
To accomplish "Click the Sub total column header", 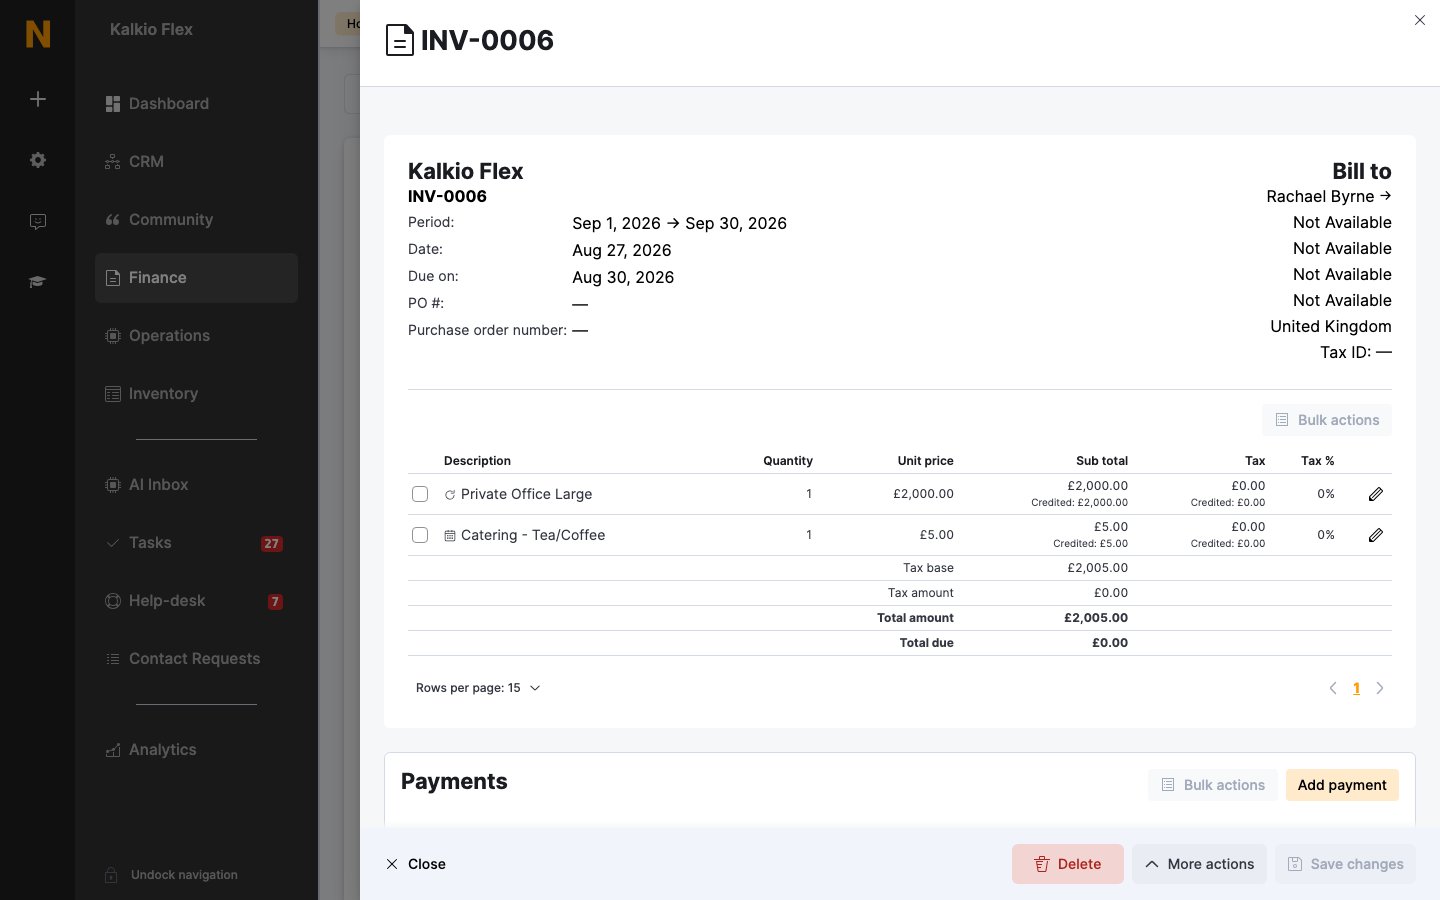I will pyautogui.click(x=1102, y=461).
